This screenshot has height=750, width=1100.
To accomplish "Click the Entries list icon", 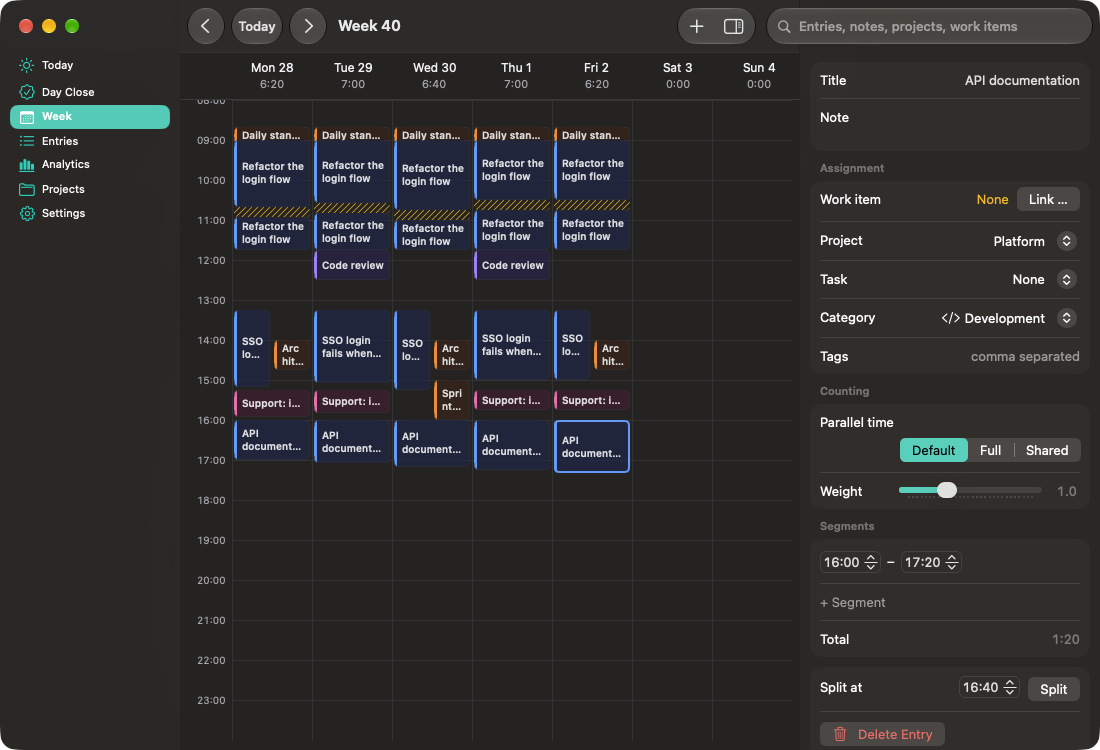I will point(27,141).
